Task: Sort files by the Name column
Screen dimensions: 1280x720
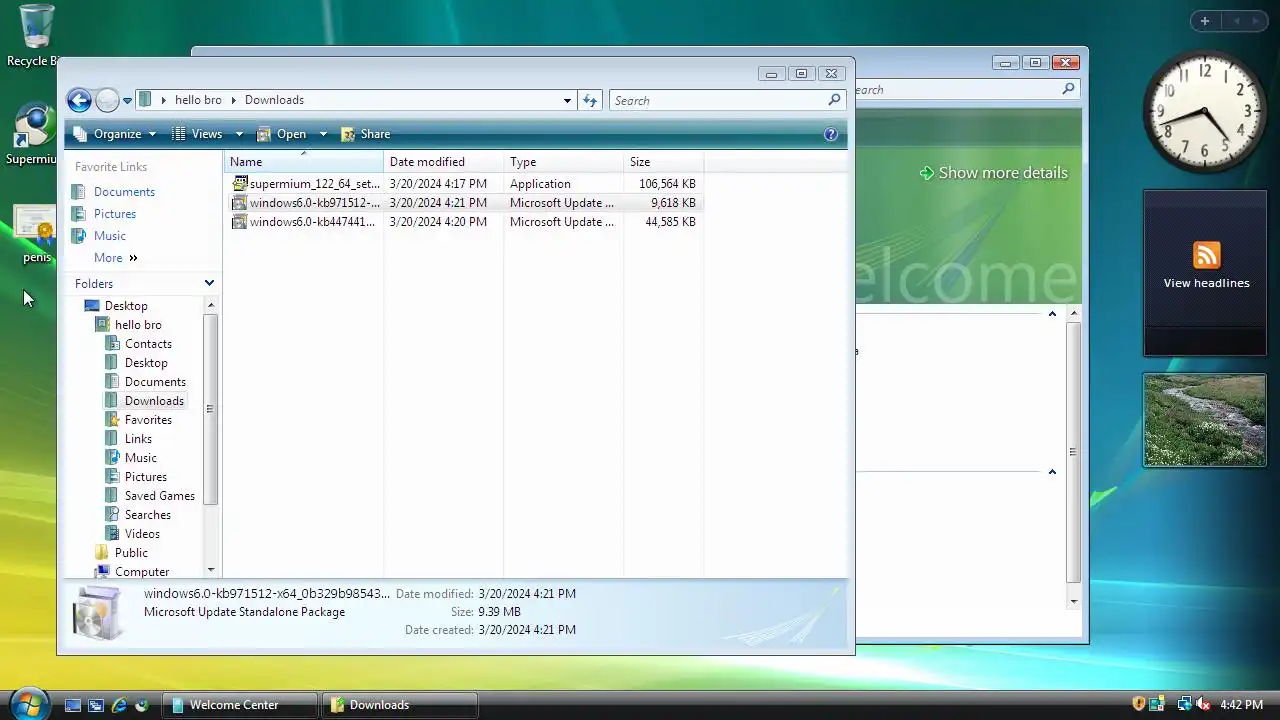Action: [303, 162]
